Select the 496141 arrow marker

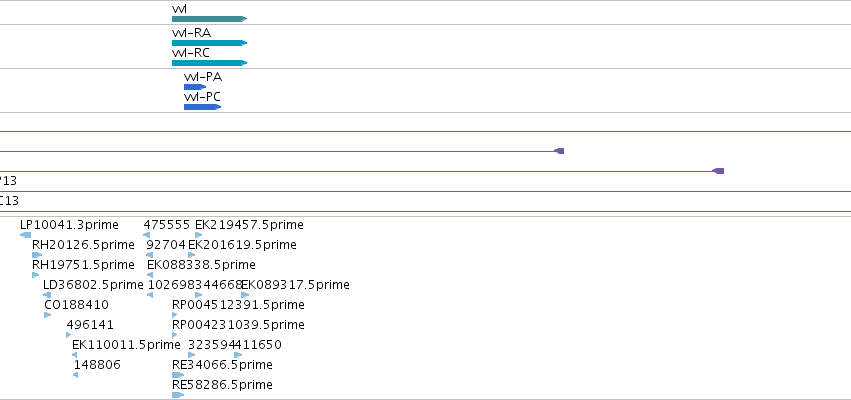(x=69, y=335)
